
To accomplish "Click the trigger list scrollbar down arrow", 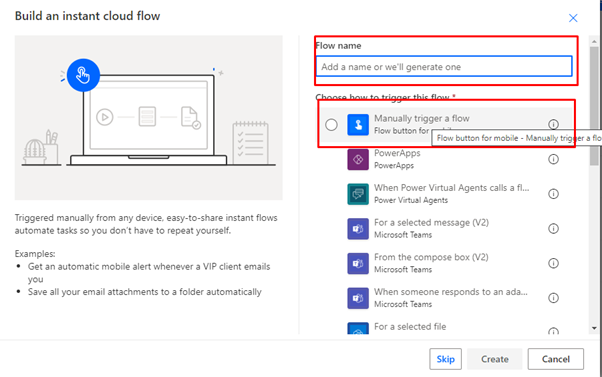I will click(594, 328).
